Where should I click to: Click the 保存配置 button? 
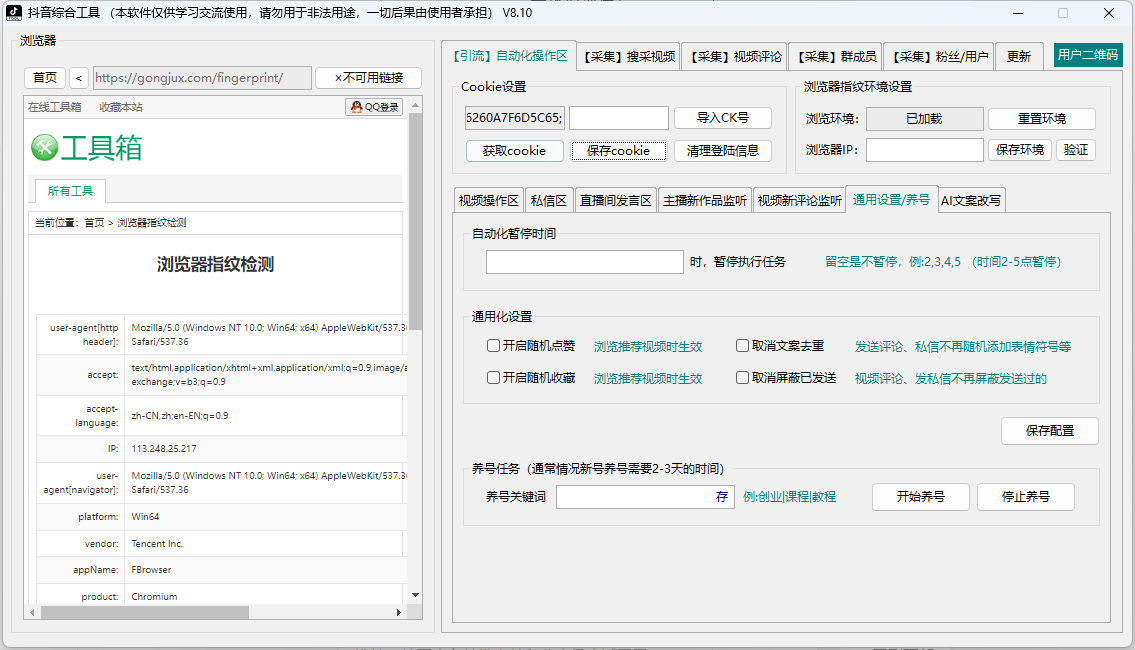(1049, 431)
